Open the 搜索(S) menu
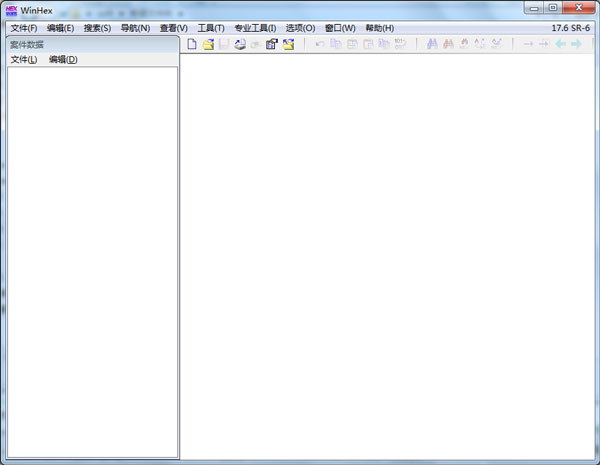 click(97, 28)
